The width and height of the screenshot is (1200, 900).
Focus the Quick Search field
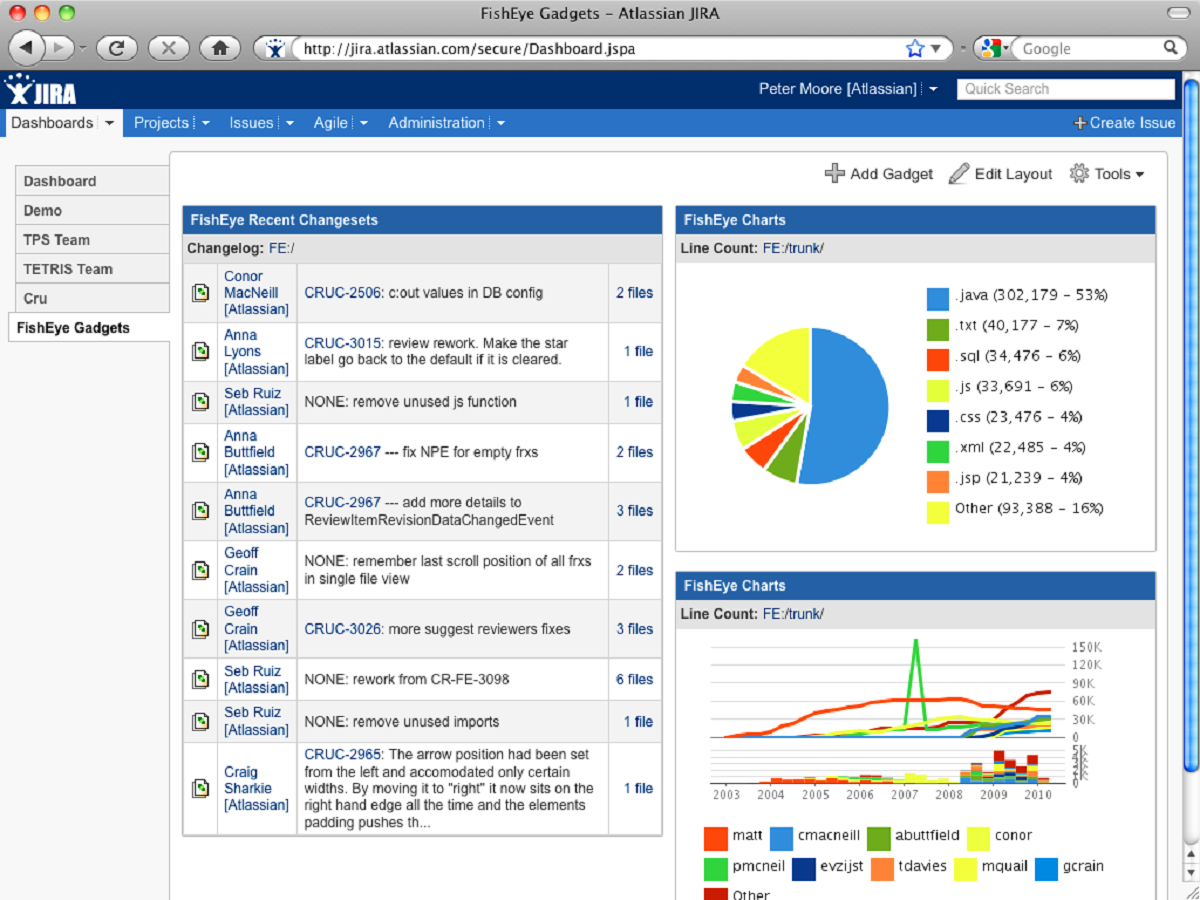pyautogui.click(x=1065, y=89)
